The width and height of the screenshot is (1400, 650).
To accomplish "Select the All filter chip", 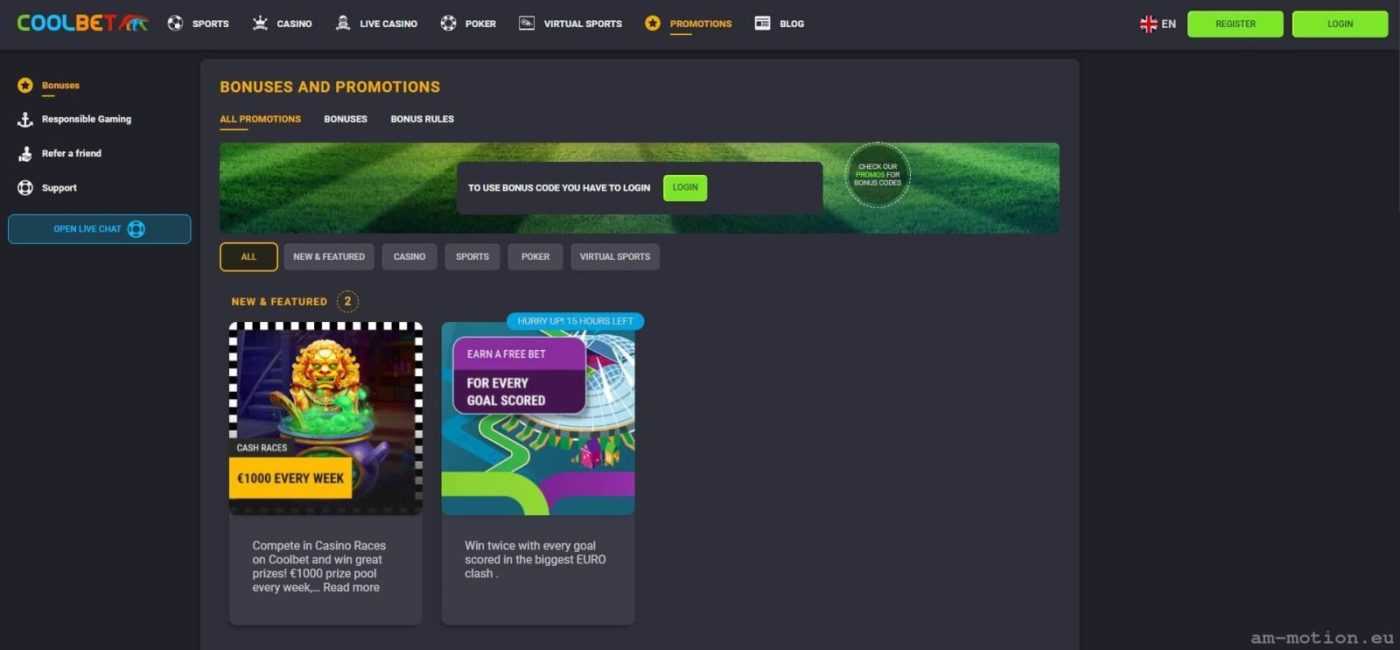I will click(x=249, y=257).
